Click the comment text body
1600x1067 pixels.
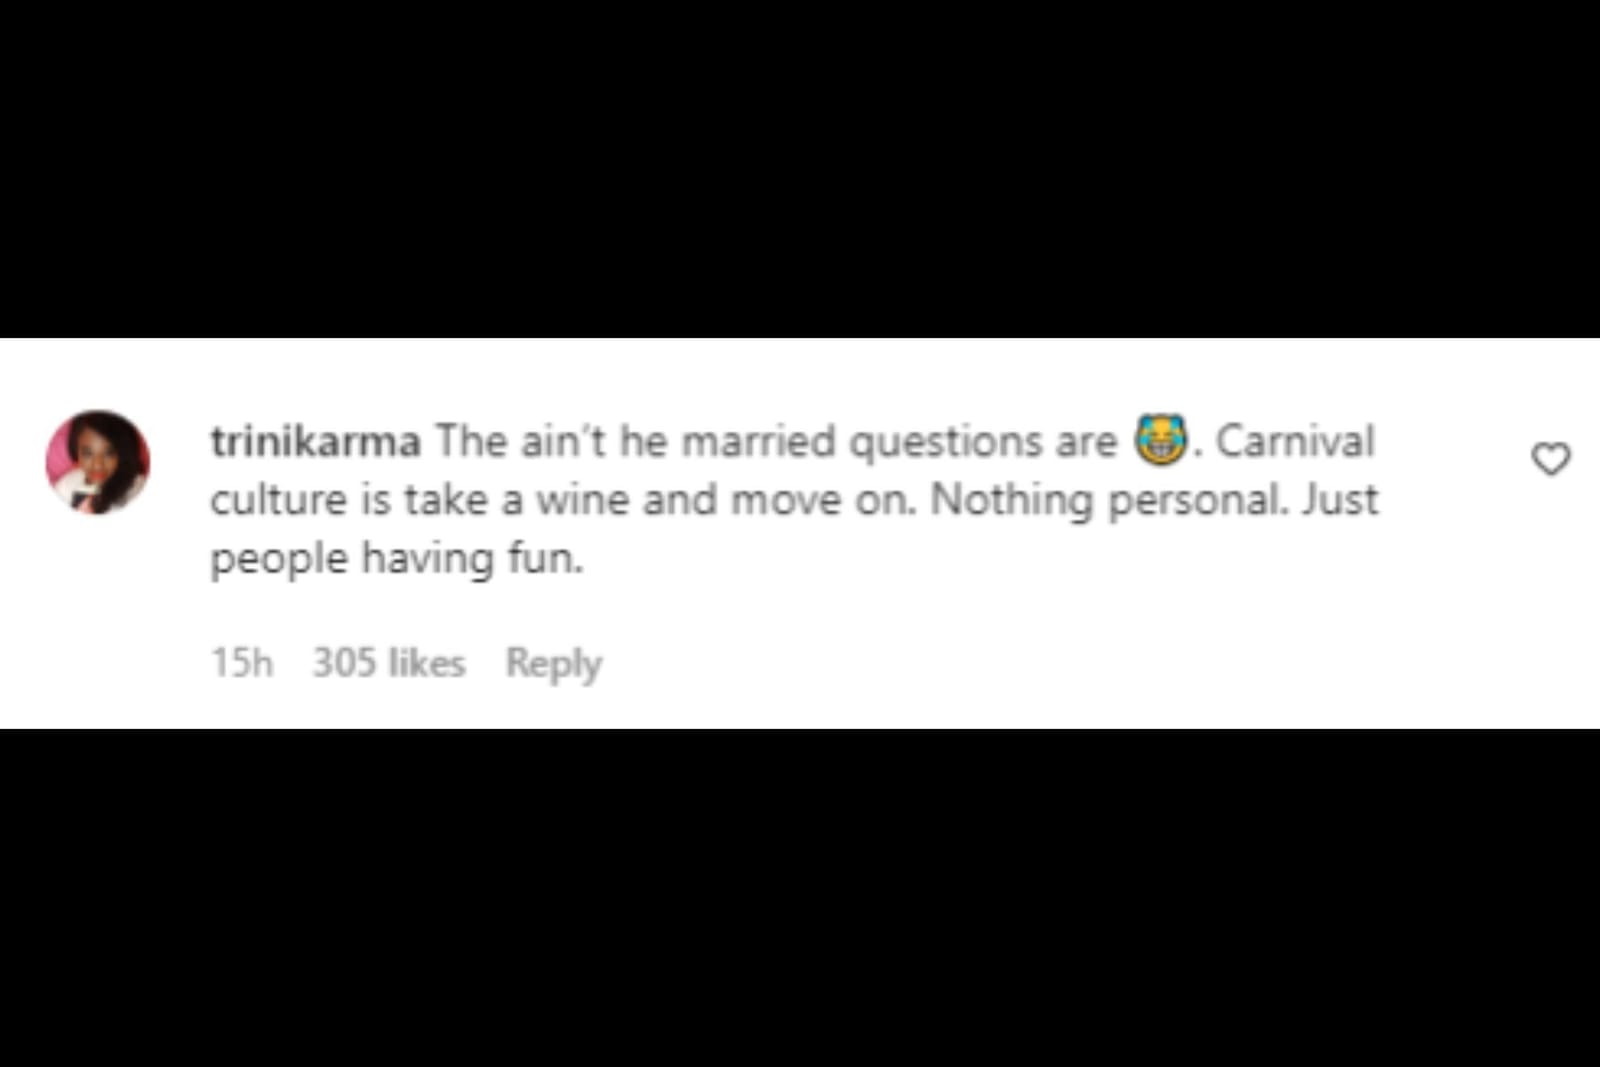pyautogui.click(x=790, y=498)
